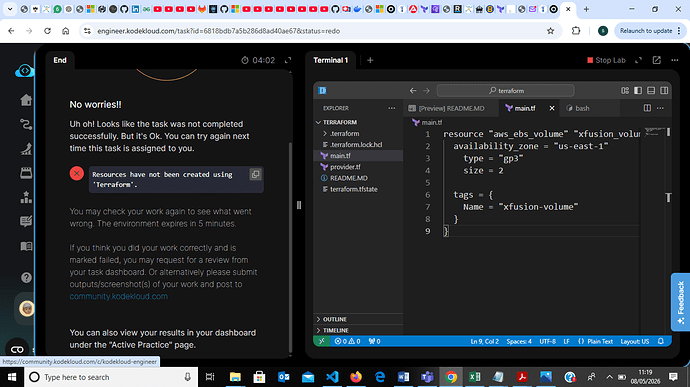Click the user avatar in sidebar
690x387 pixels.
tap(26, 309)
